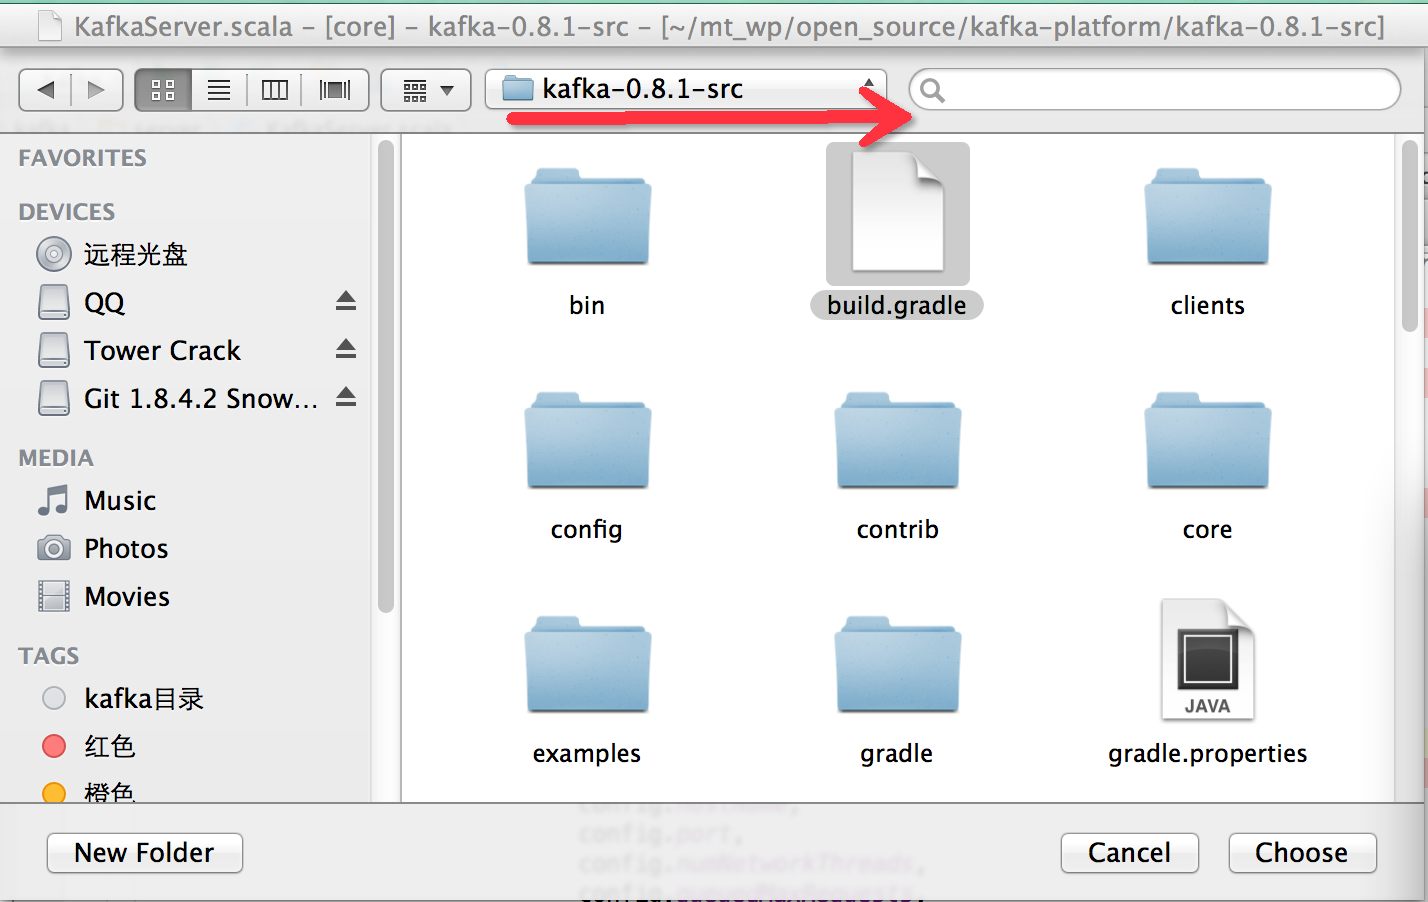Click the red tag color dot
This screenshot has height=902, width=1428.
point(54,746)
